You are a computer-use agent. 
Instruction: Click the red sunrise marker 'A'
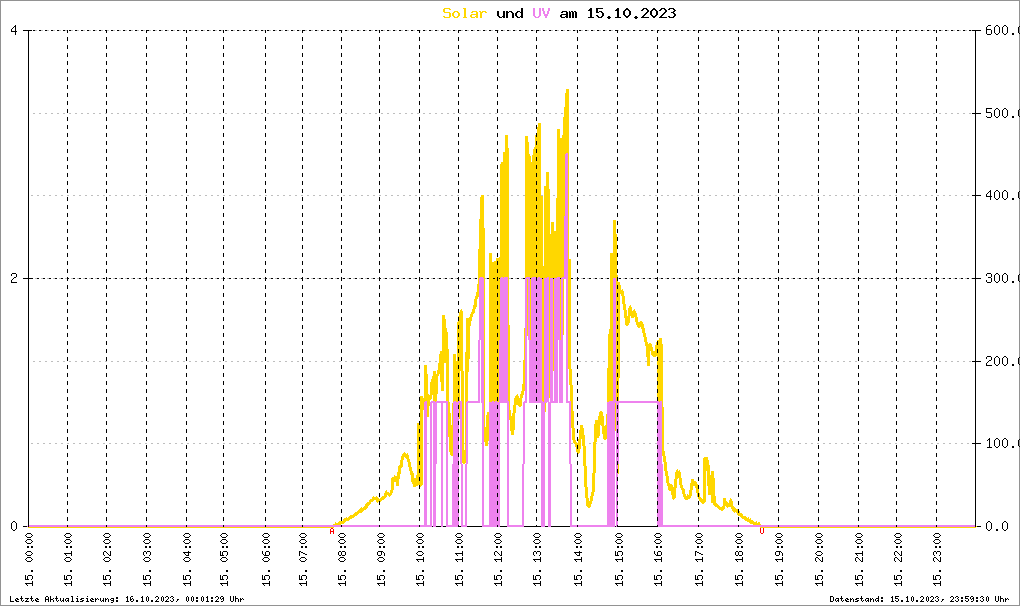click(332, 531)
